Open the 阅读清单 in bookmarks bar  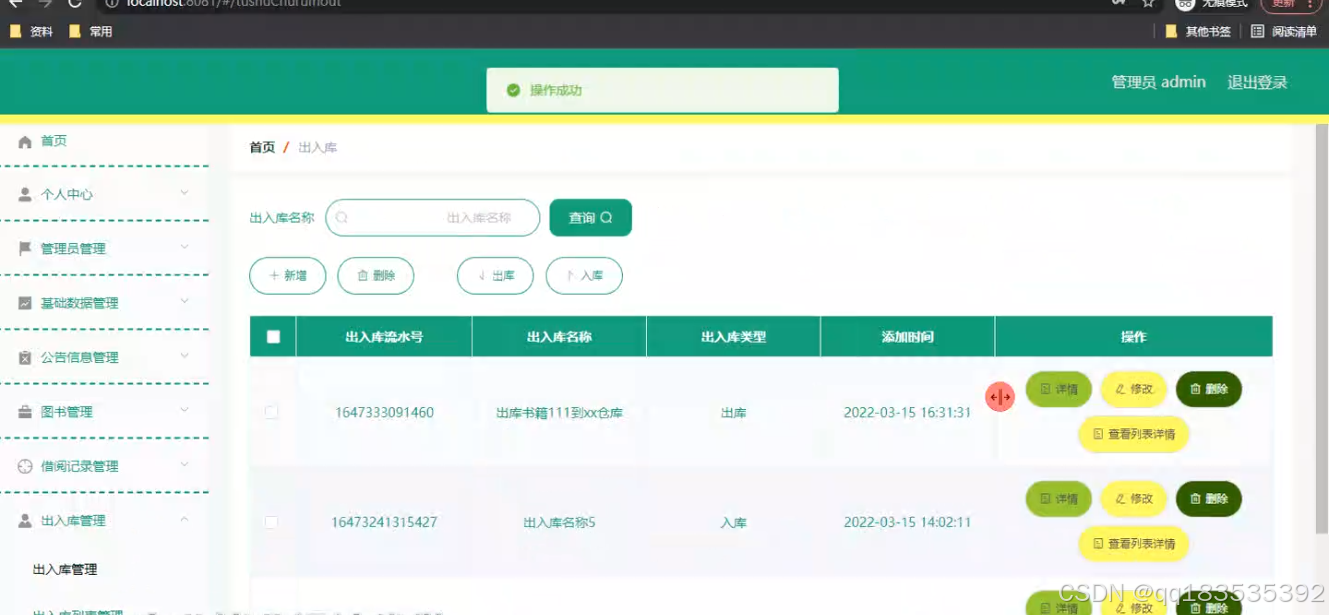coord(1288,31)
